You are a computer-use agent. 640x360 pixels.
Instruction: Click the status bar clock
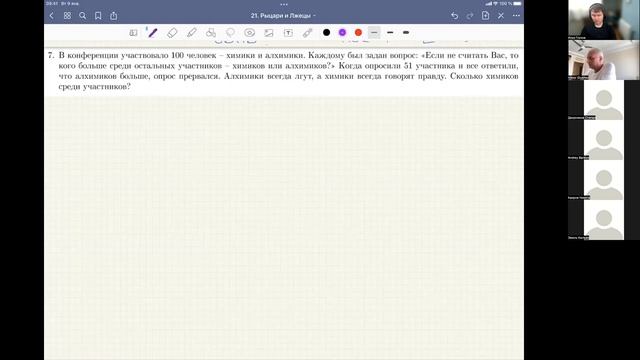pyautogui.click(x=52, y=3)
